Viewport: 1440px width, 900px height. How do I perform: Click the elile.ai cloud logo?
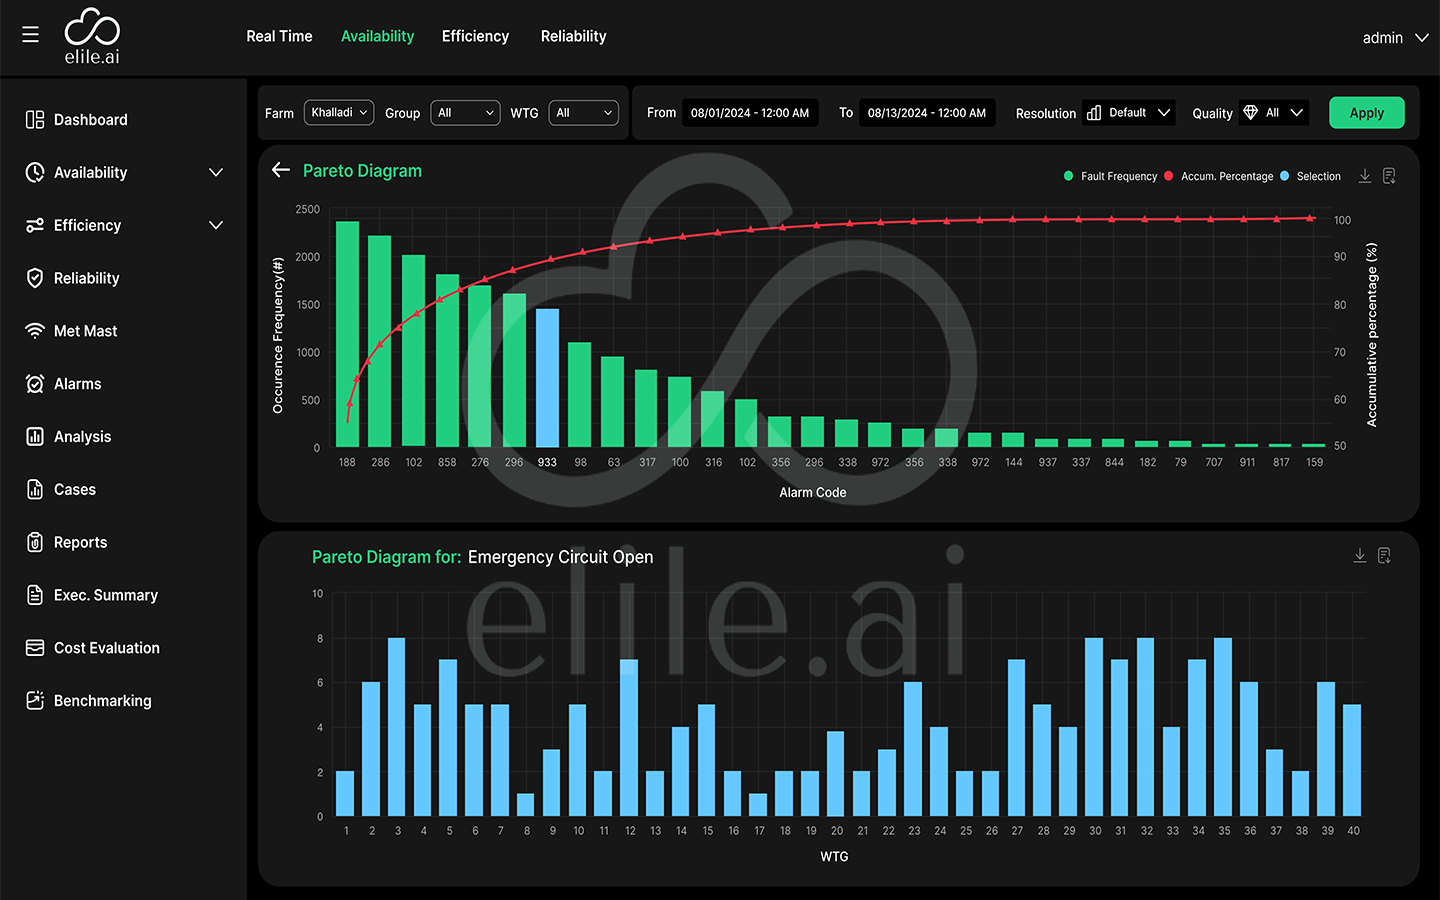(92, 37)
